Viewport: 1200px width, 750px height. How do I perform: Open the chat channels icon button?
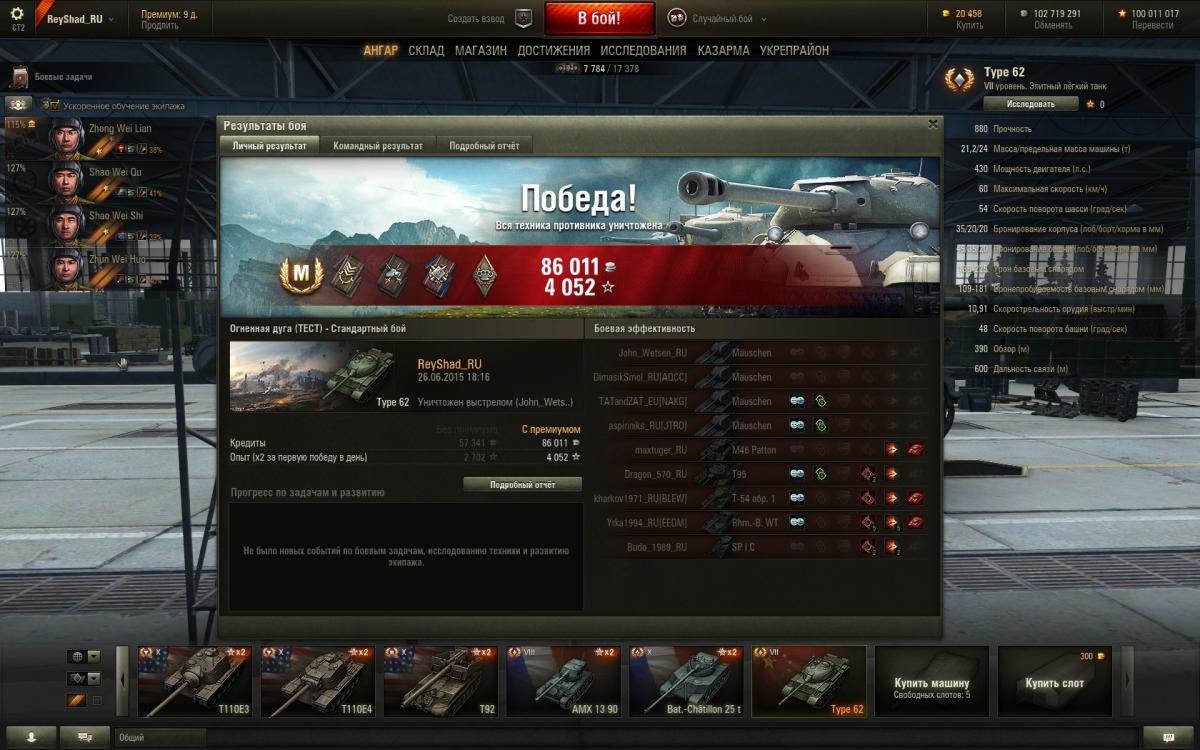84,737
